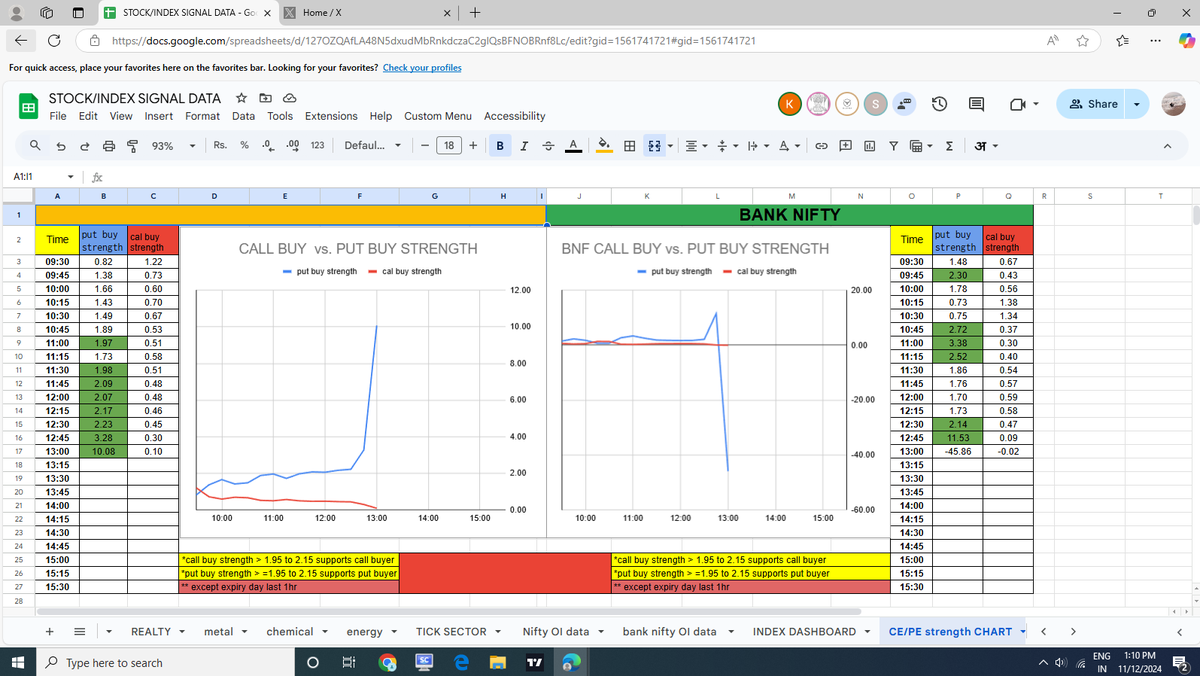Open the Data menu
Image resolution: width=1200 pixels, height=676 pixels.
(x=243, y=116)
